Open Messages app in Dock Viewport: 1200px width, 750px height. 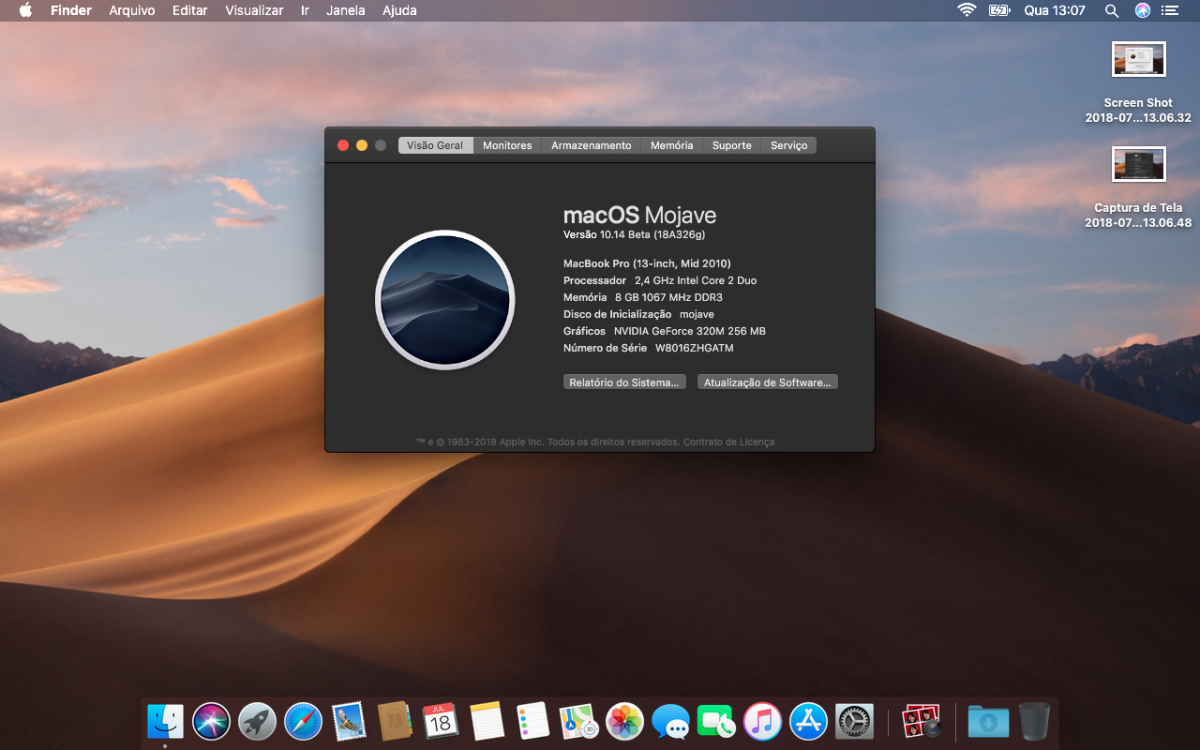click(670, 721)
